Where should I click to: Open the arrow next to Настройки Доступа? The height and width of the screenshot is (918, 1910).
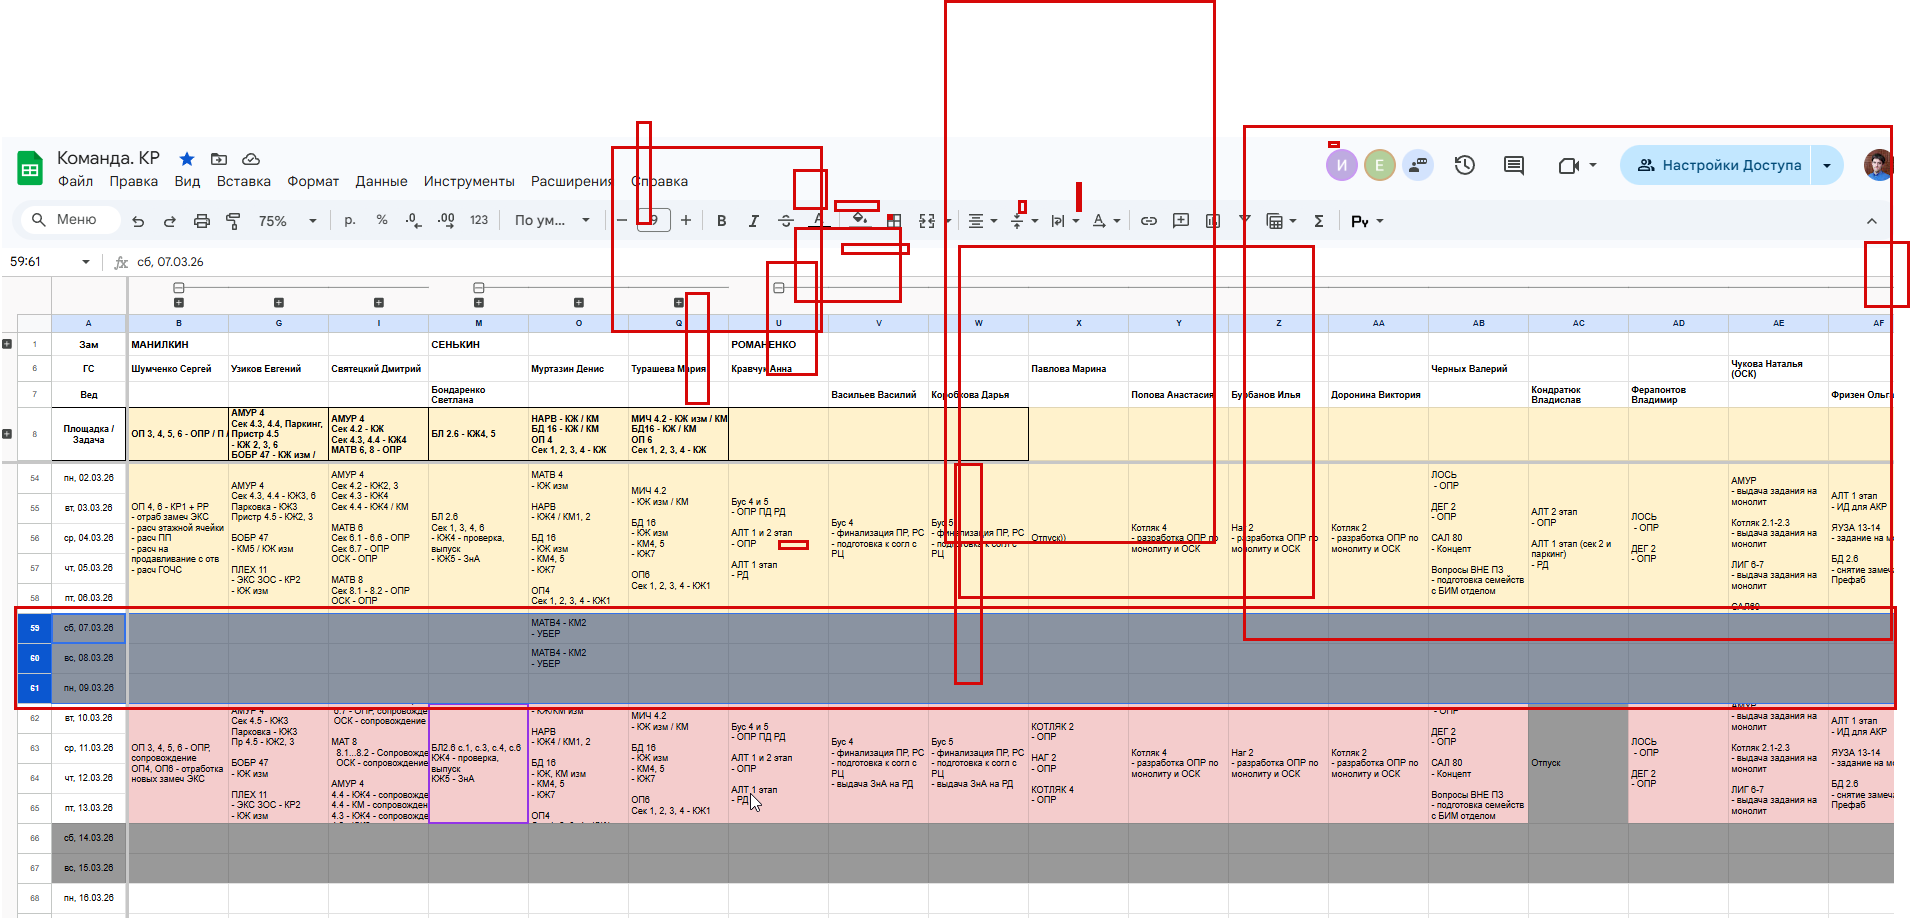(1827, 165)
